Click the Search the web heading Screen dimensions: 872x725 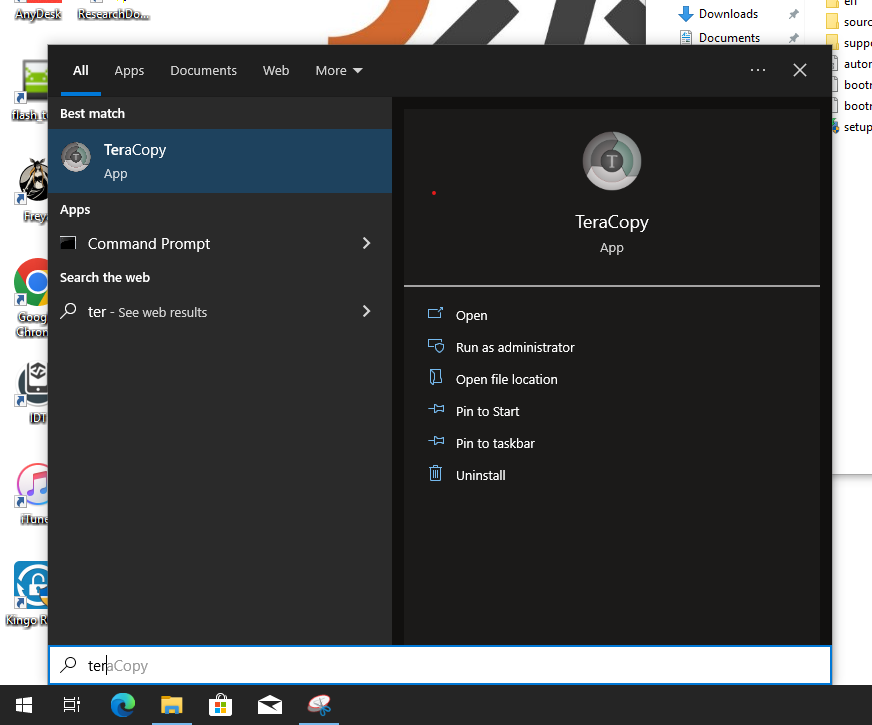pyautogui.click(x=105, y=277)
